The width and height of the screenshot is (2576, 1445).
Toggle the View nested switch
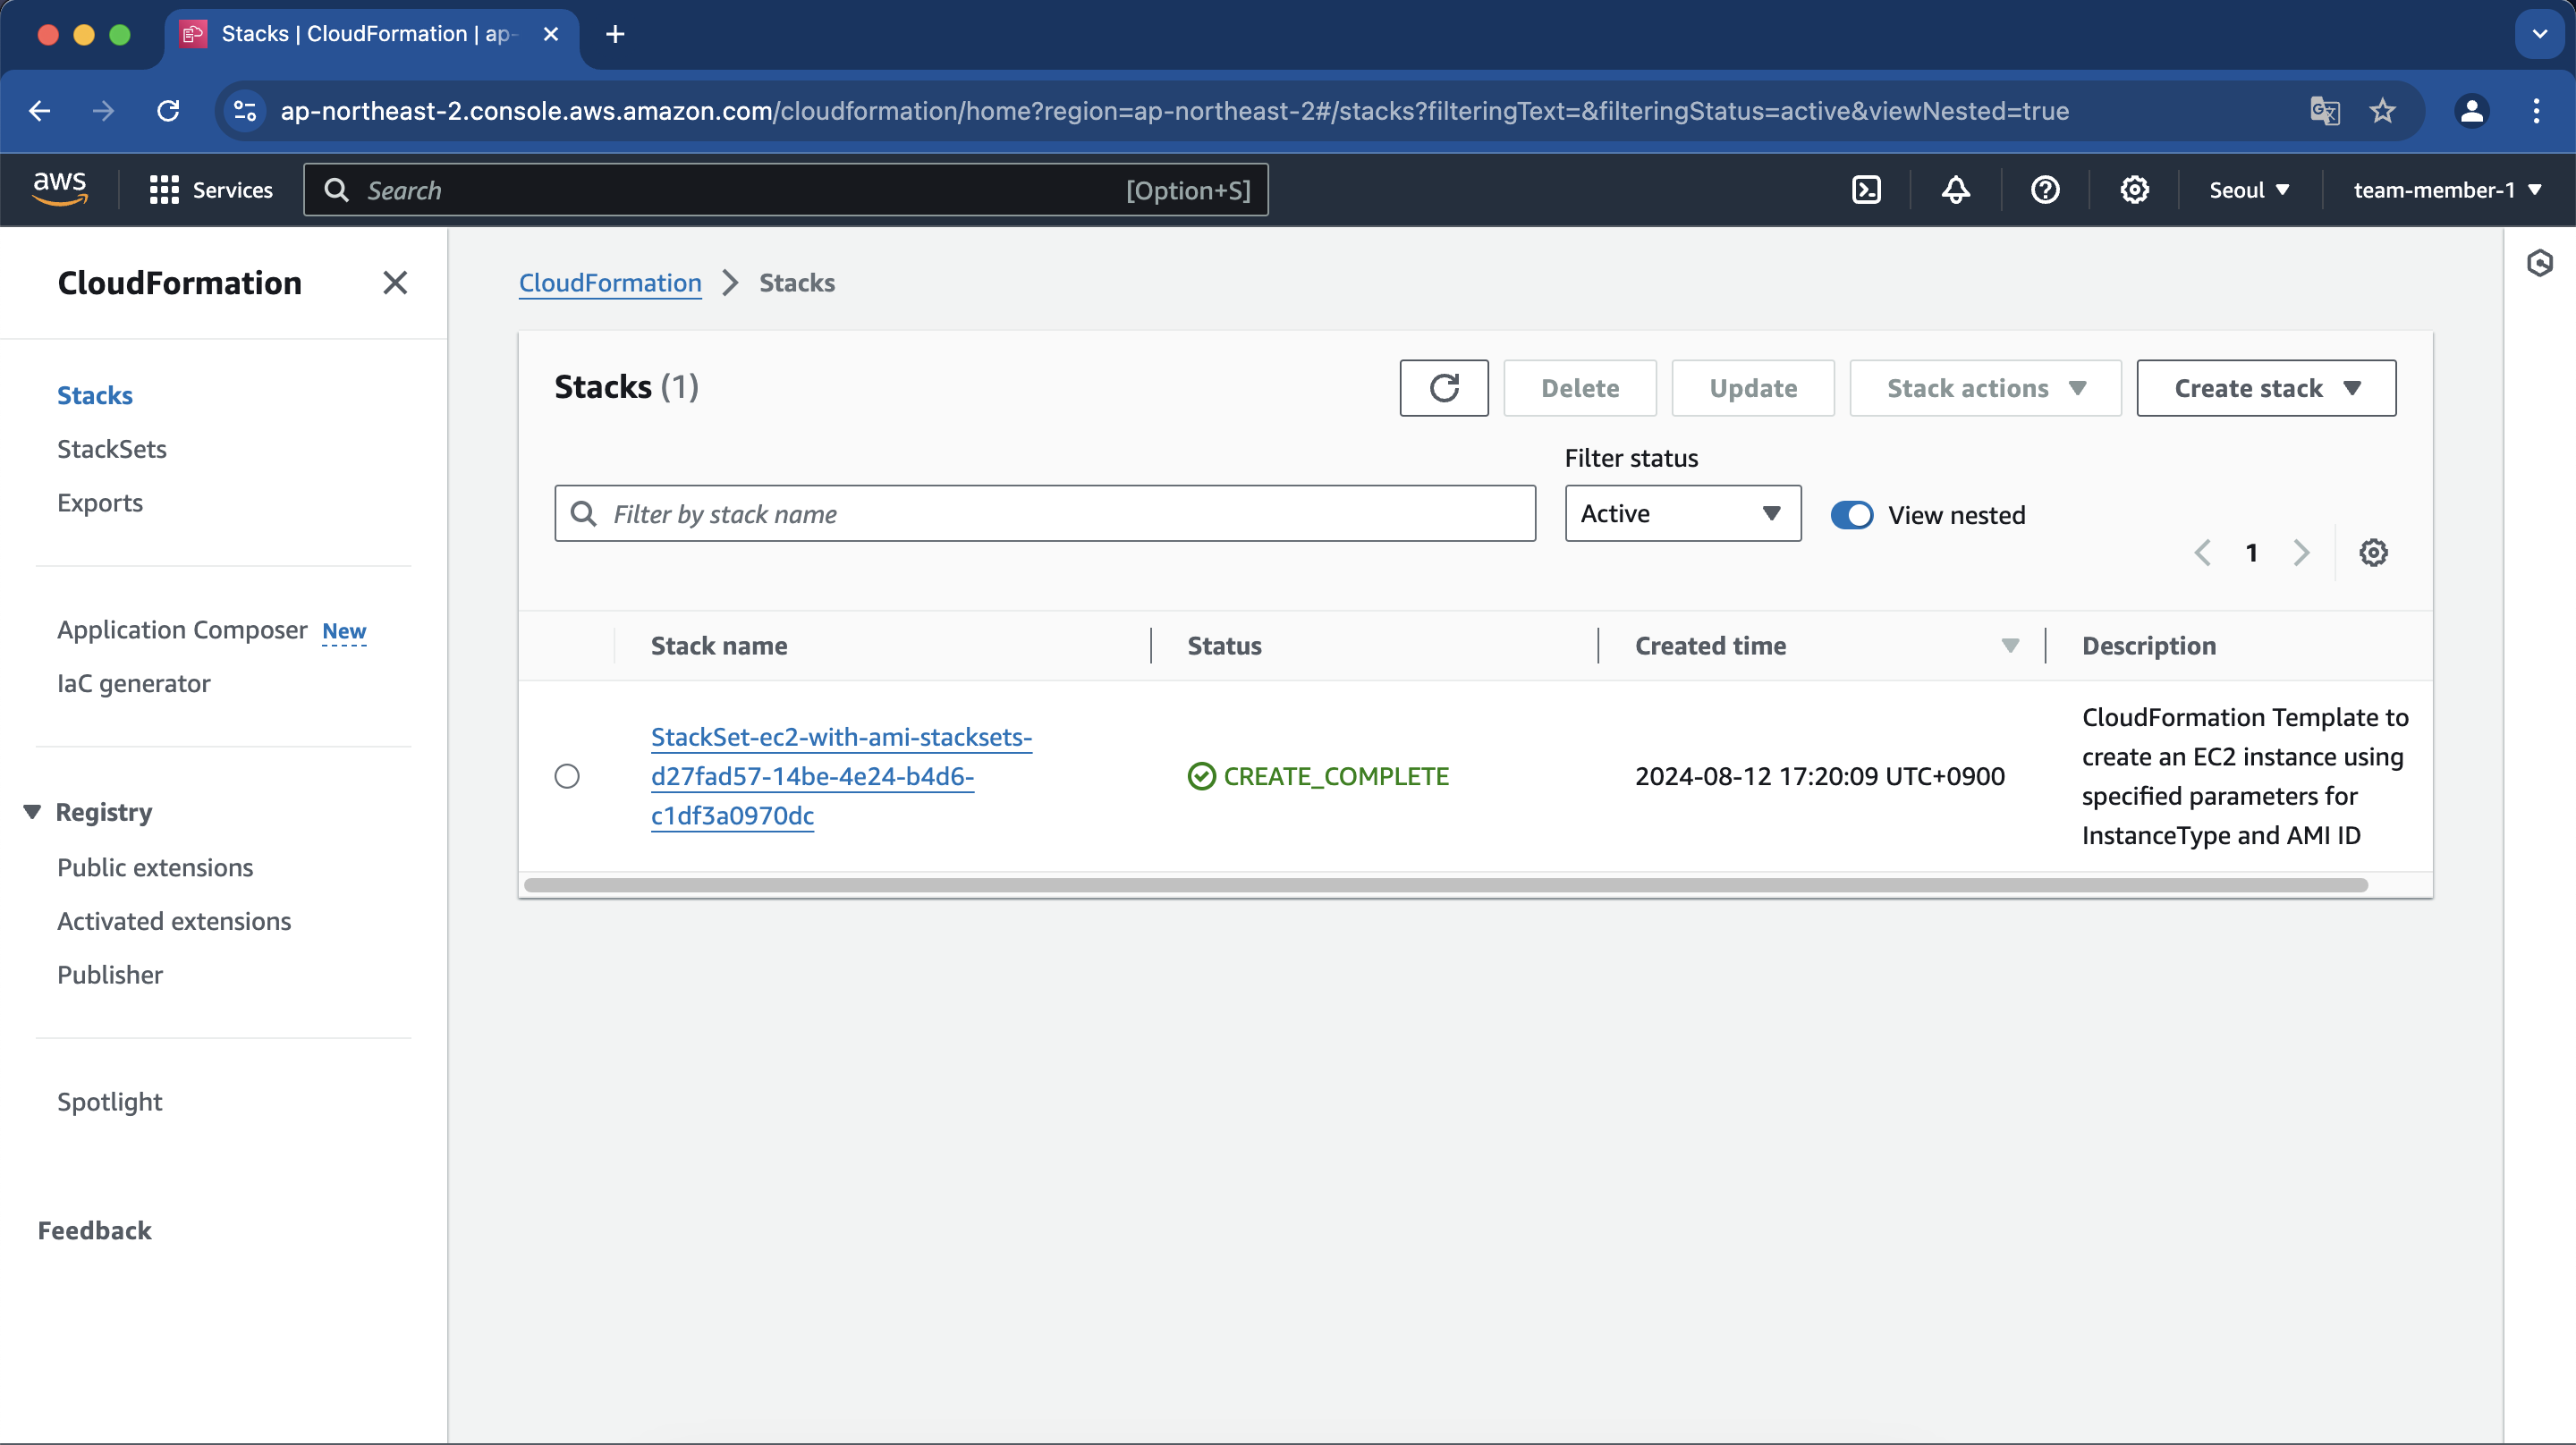pos(1851,515)
